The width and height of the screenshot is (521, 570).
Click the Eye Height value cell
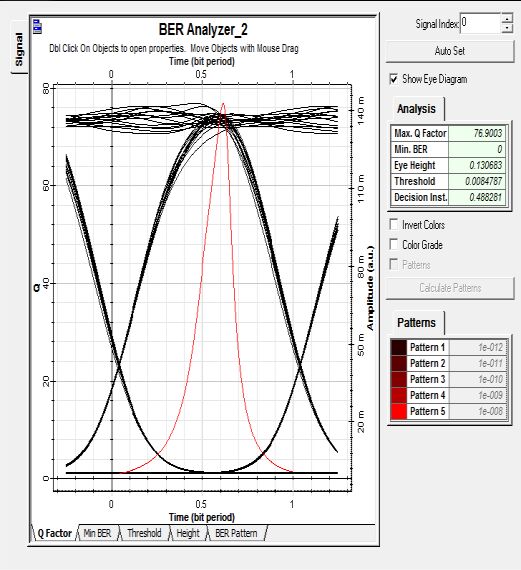pos(477,165)
